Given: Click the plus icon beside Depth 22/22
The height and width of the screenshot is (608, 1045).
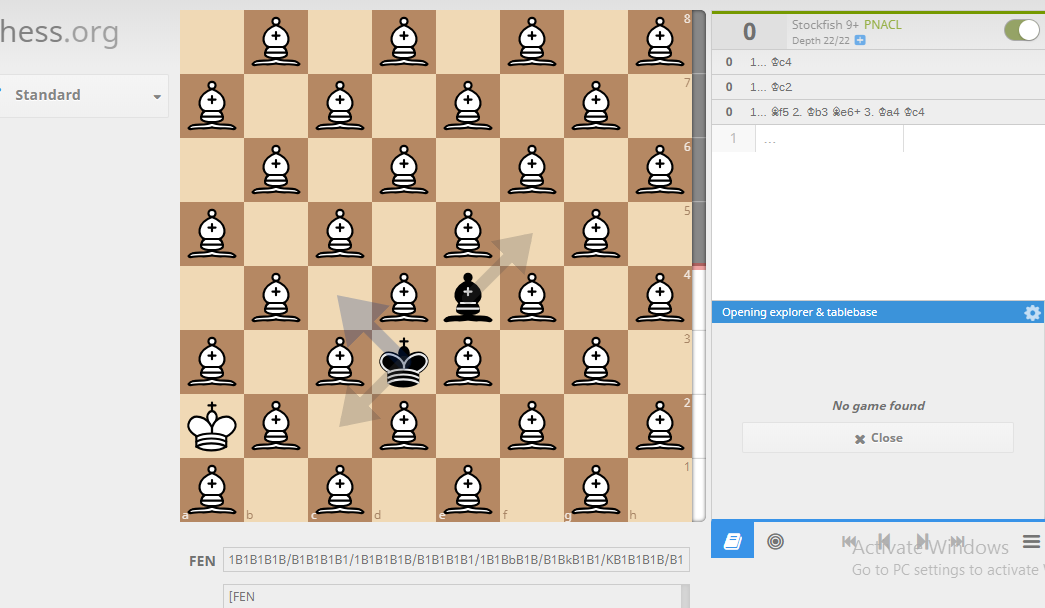Looking at the screenshot, I should tap(860, 41).
